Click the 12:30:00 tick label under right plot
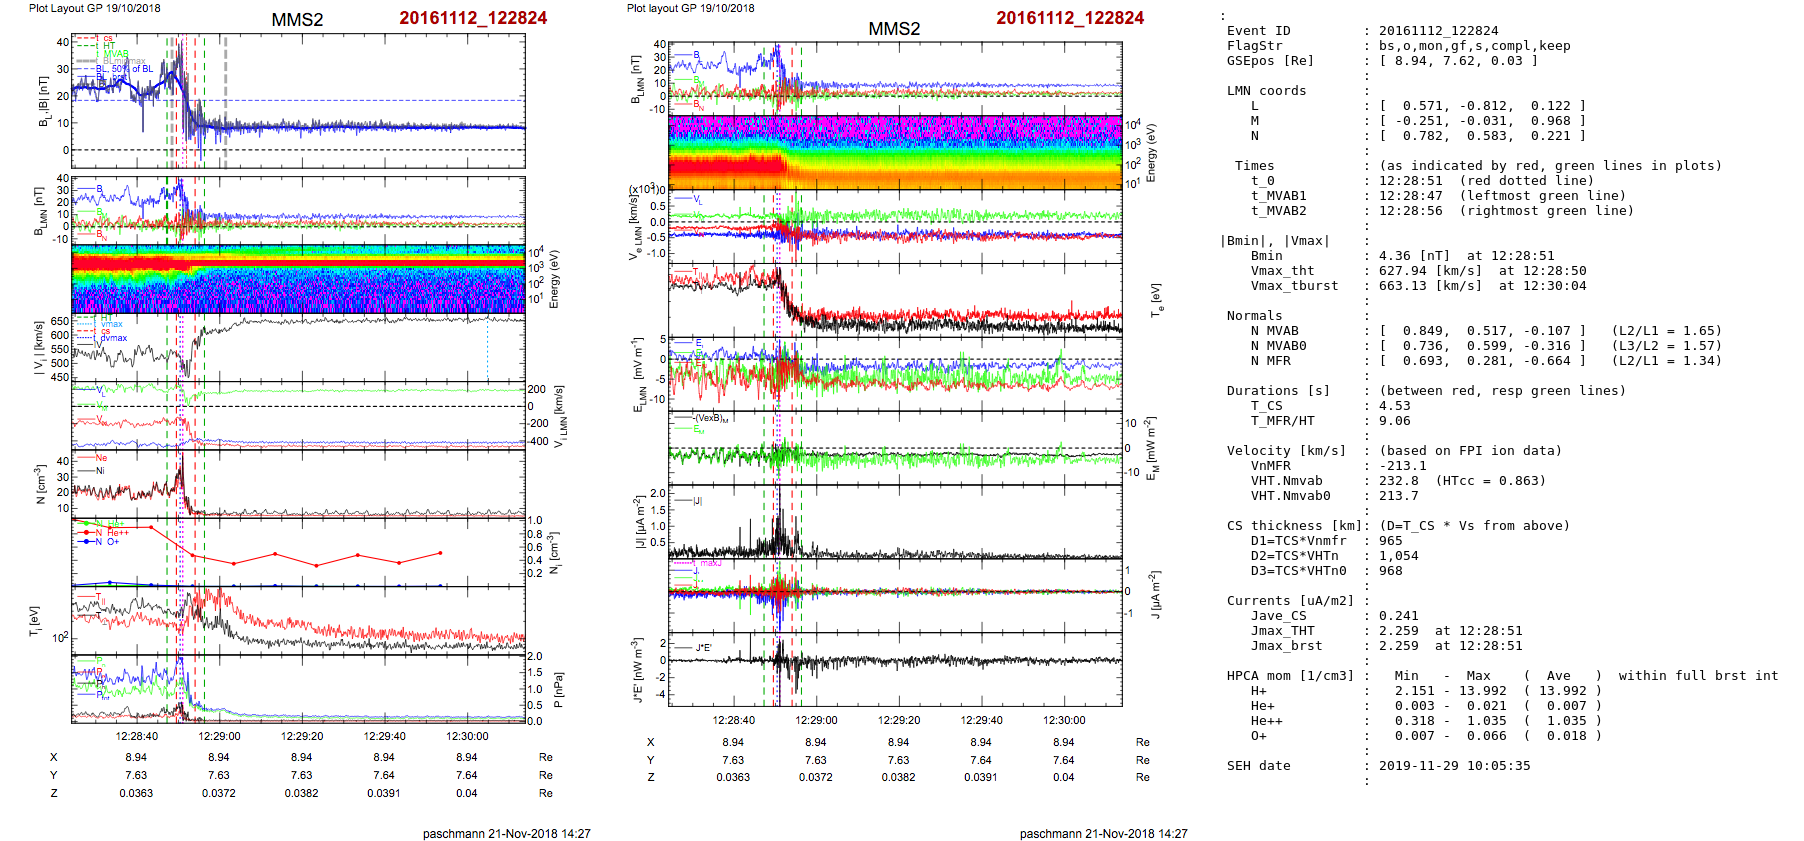The width and height of the screenshot is (1804, 841). (1064, 720)
